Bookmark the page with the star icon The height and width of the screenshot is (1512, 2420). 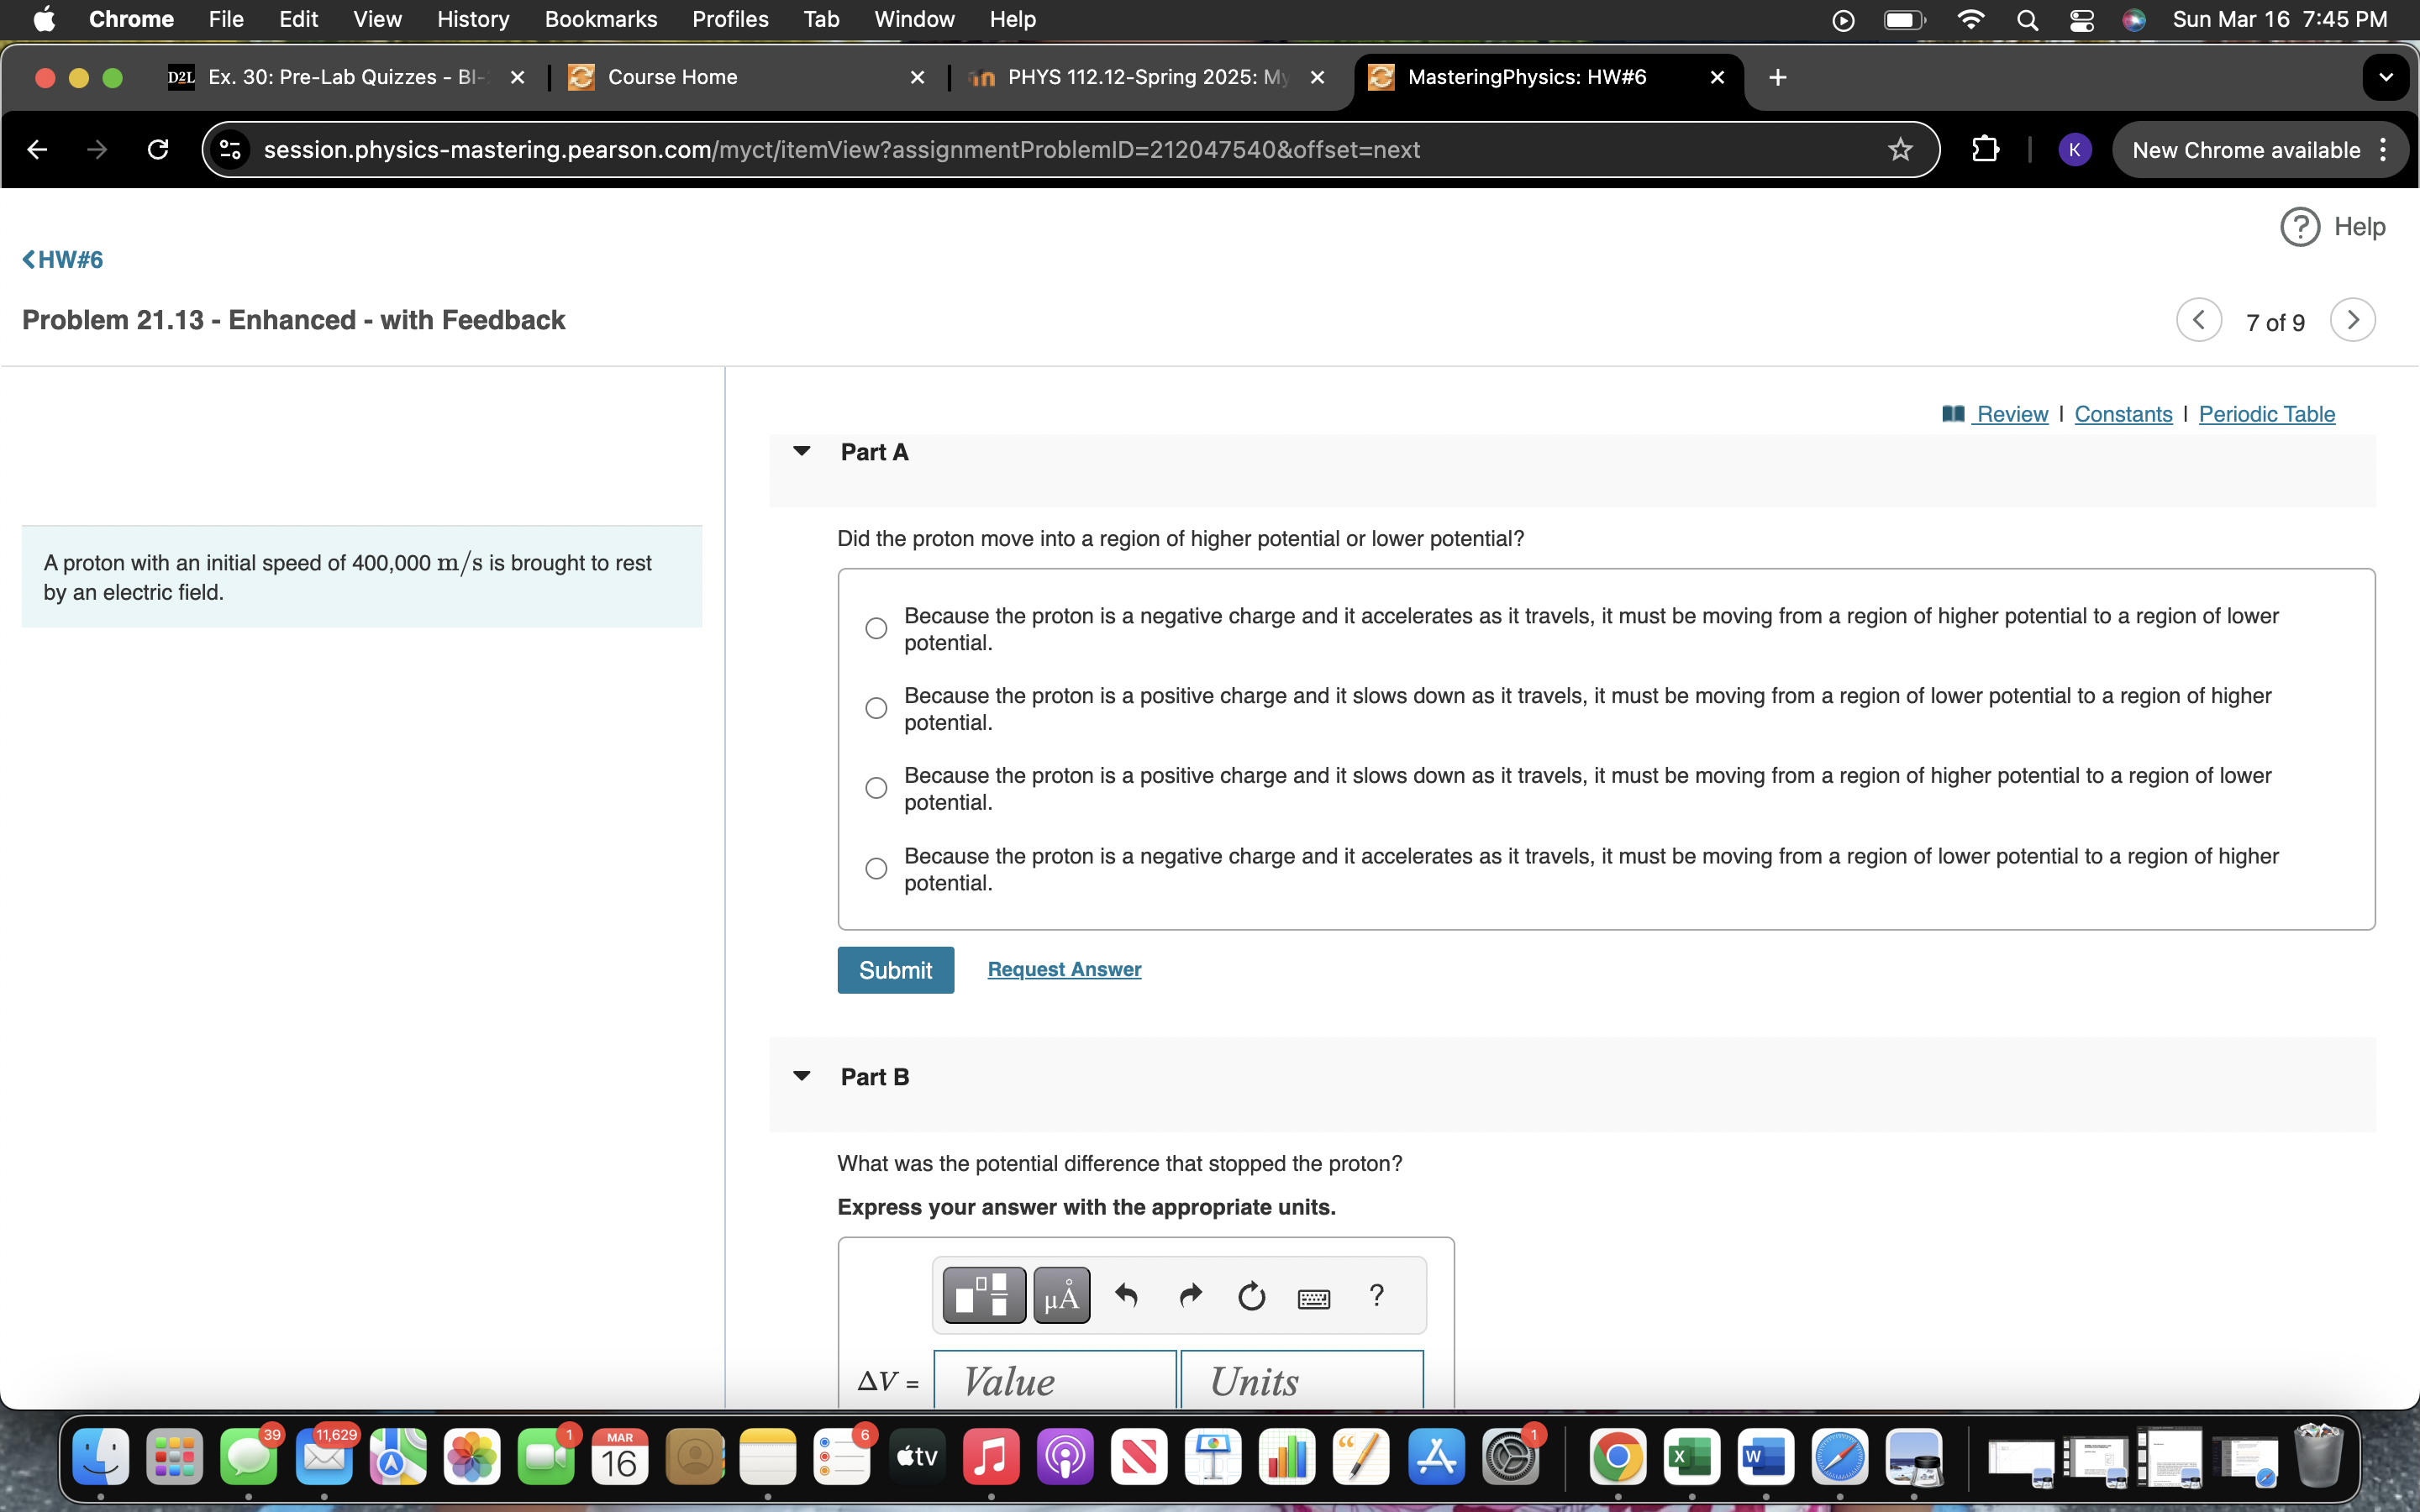pyautogui.click(x=1899, y=149)
